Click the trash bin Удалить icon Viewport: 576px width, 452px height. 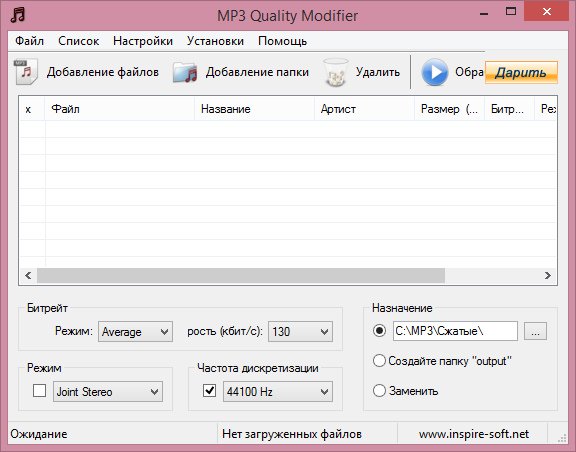click(x=336, y=72)
